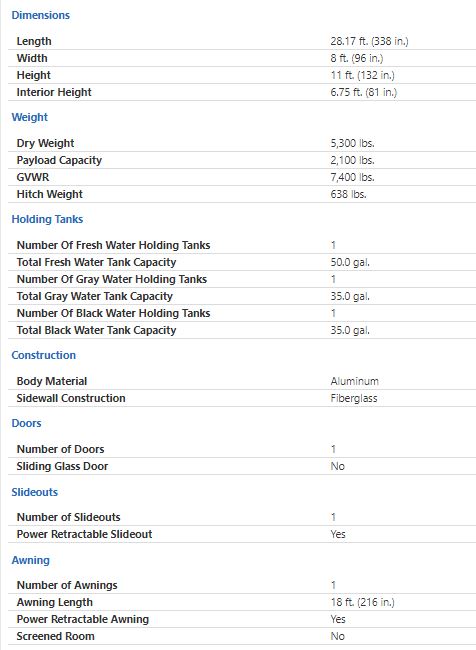Viewport: 476px width, 650px height.
Task: Select the Body Material Aluminum value
Action: (355, 381)
